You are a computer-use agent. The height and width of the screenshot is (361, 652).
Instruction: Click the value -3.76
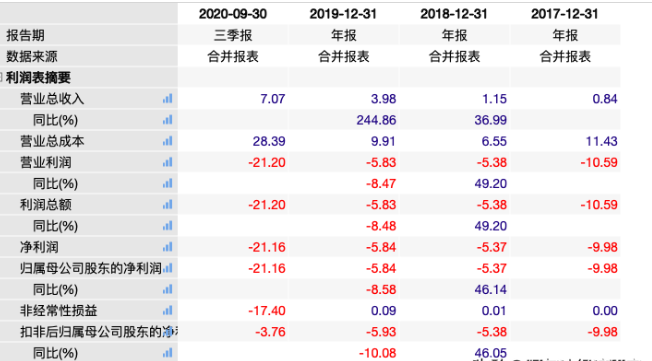tap(270, 331)
